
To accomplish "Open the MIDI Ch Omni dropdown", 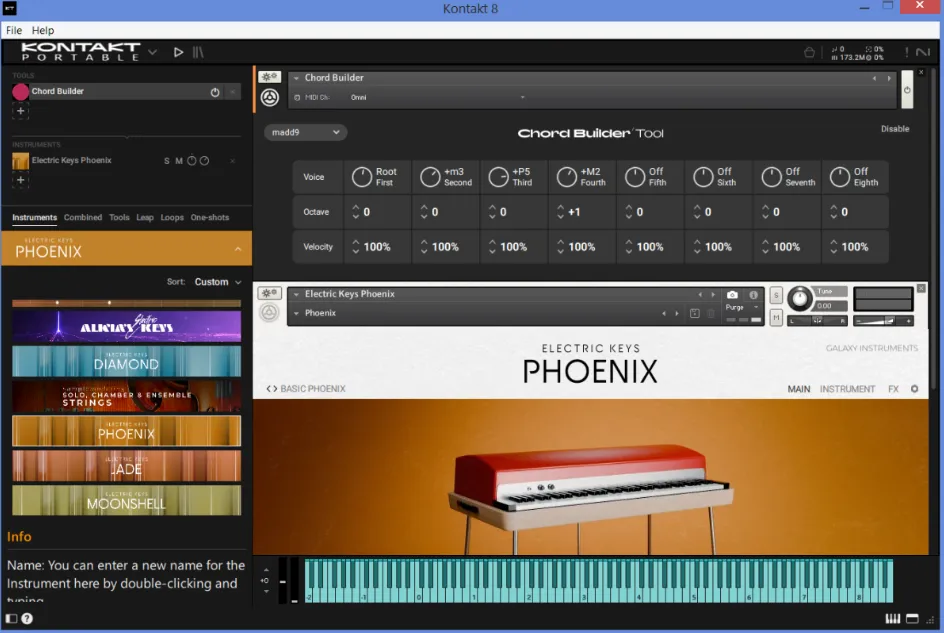I will tap(438, 98).
